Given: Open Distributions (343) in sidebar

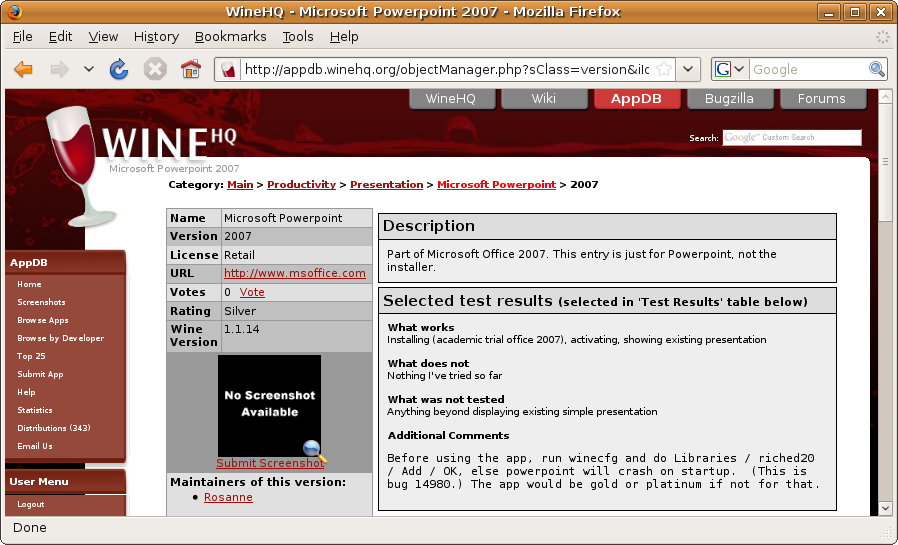Looking at the screenshot, I should point(54,428).
